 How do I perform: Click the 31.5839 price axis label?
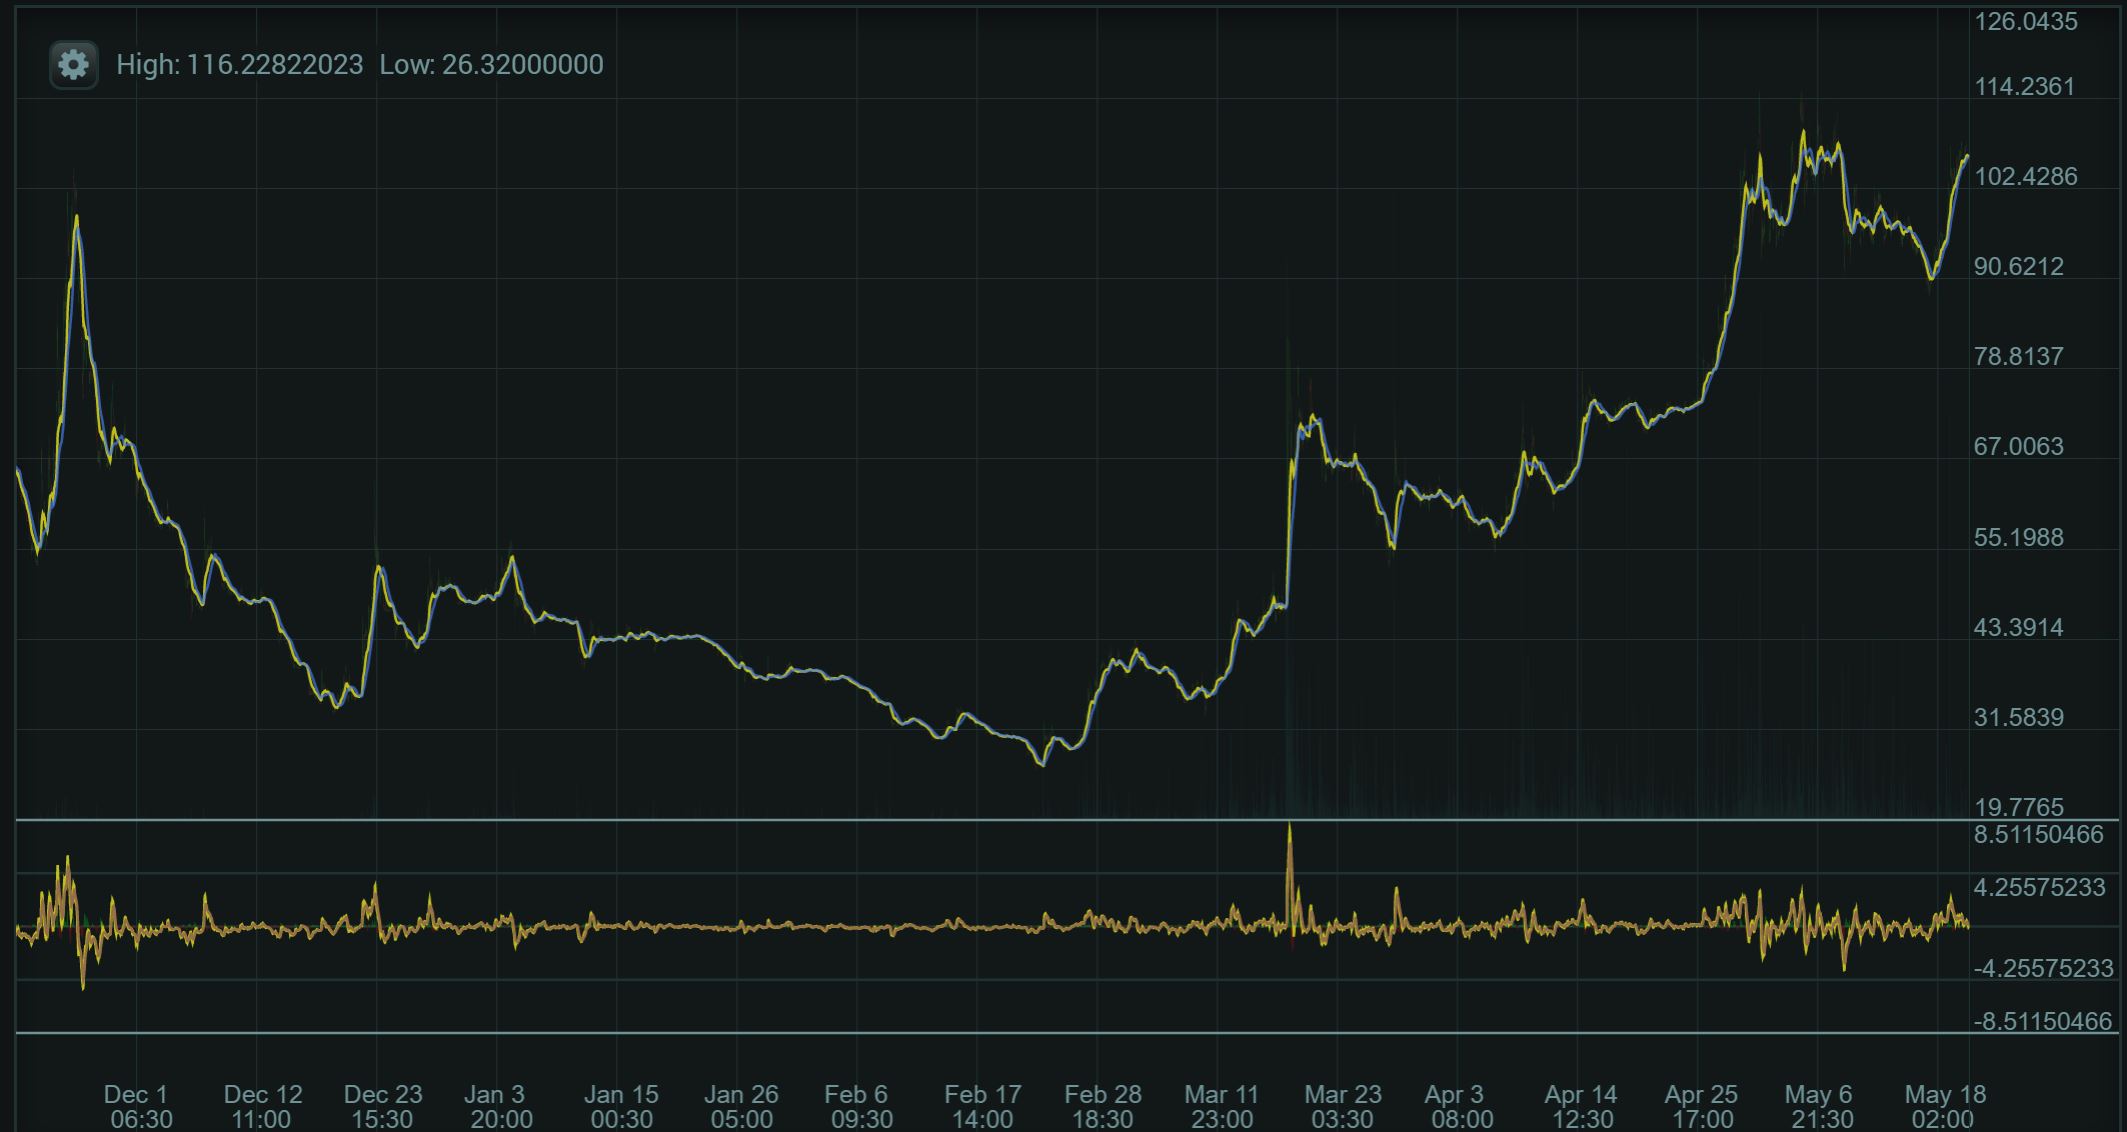coord(2018,718)
